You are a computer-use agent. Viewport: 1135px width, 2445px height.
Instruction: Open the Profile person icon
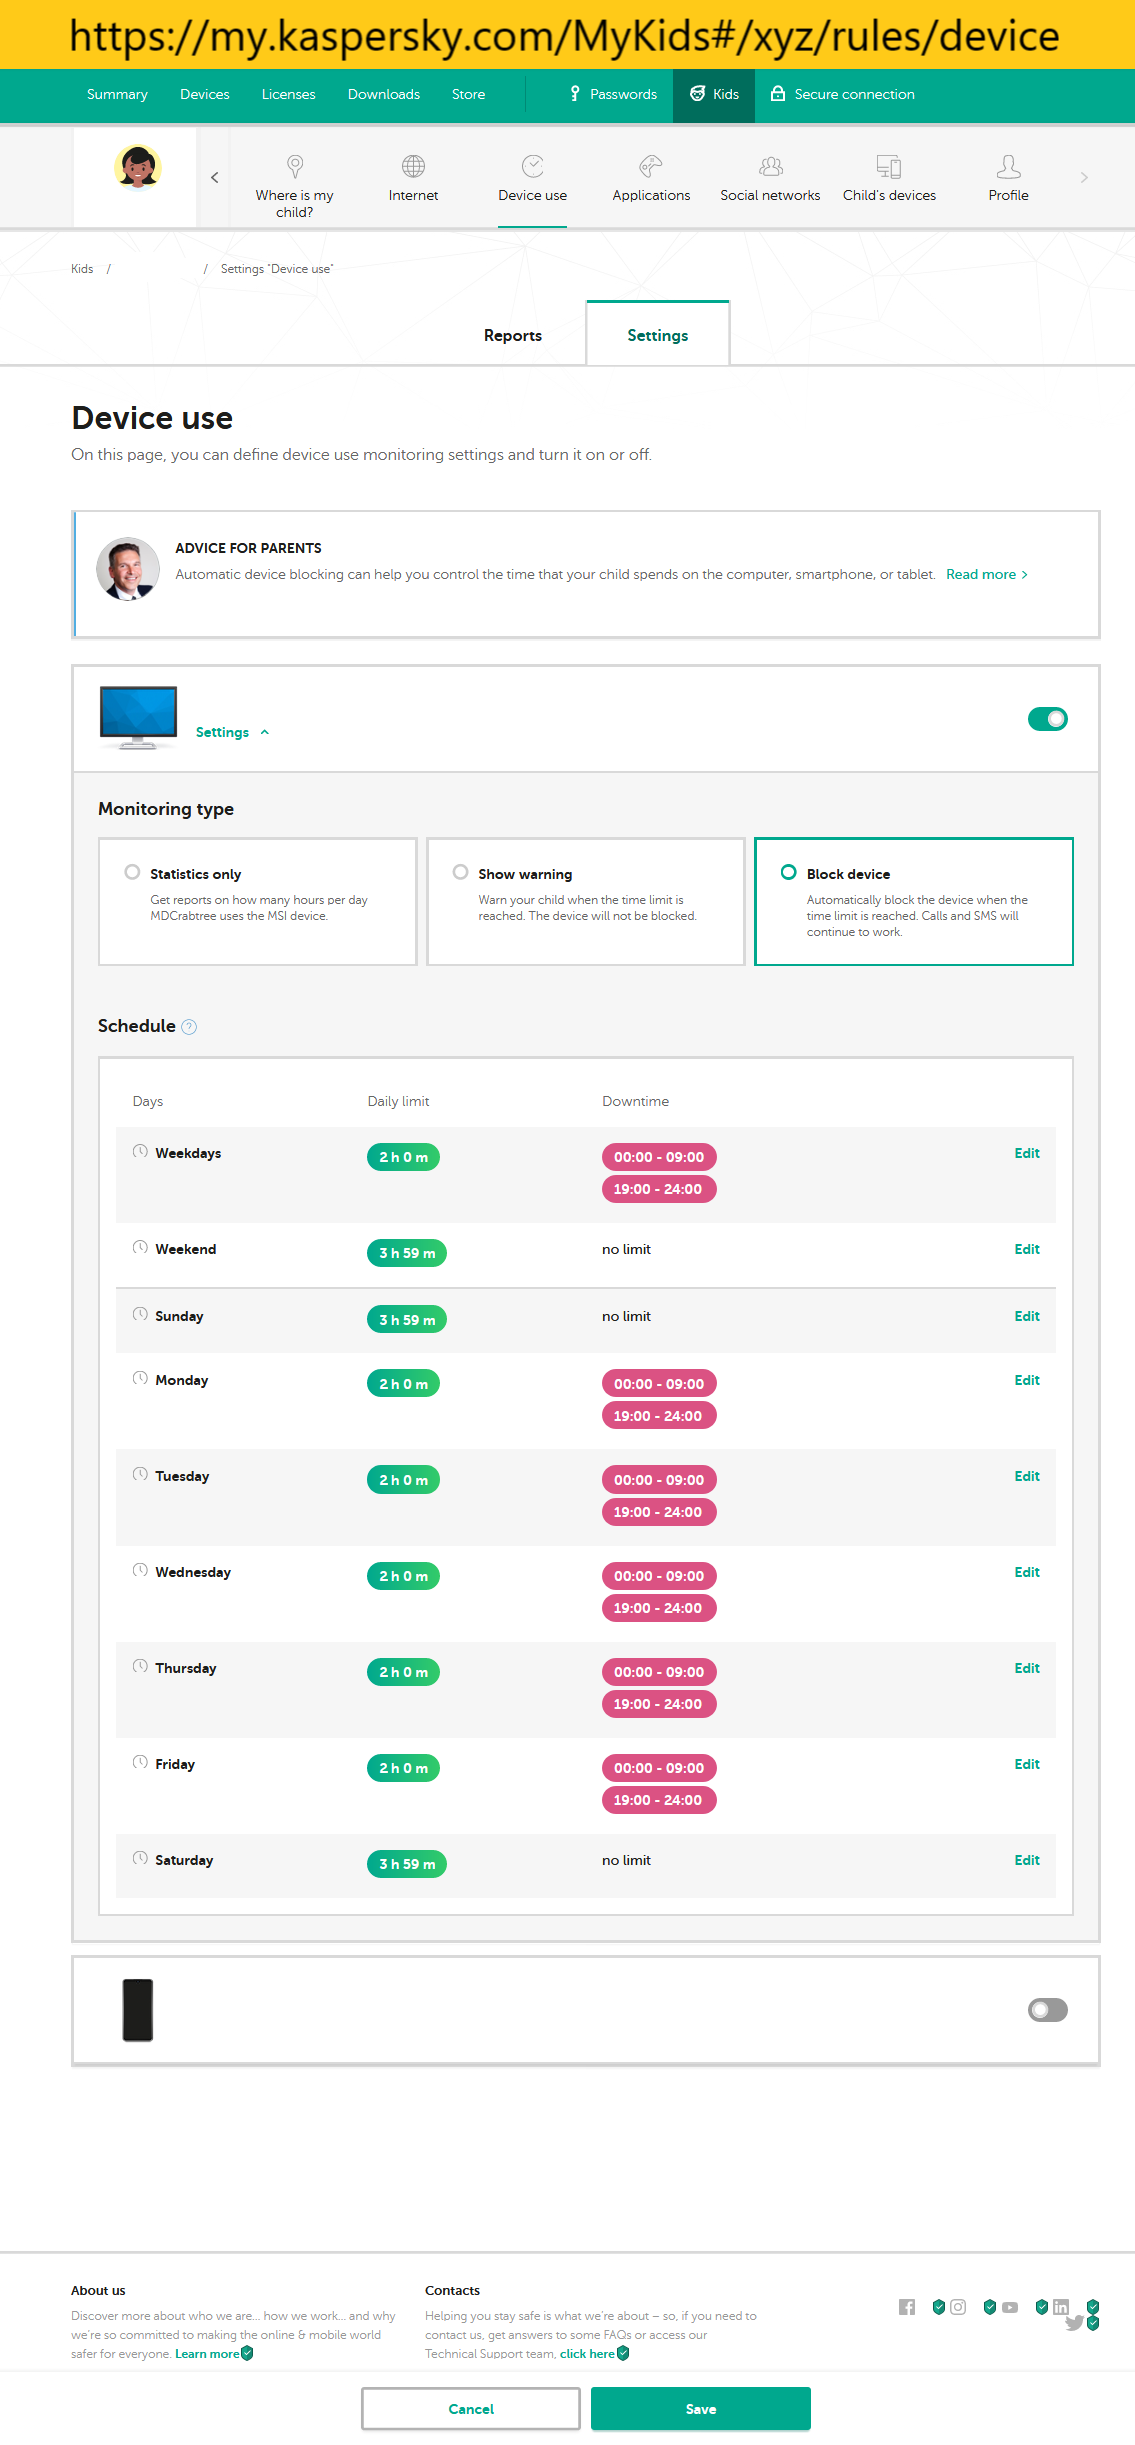(1008, 166)
